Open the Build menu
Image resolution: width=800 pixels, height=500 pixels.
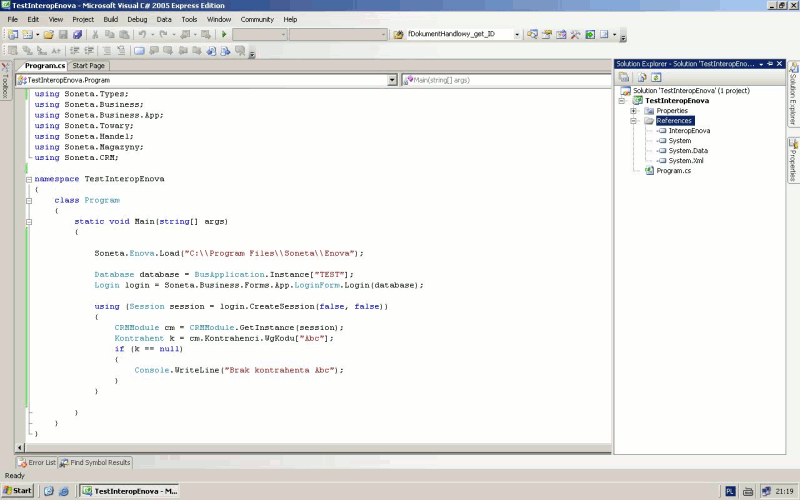coord(111,19)
